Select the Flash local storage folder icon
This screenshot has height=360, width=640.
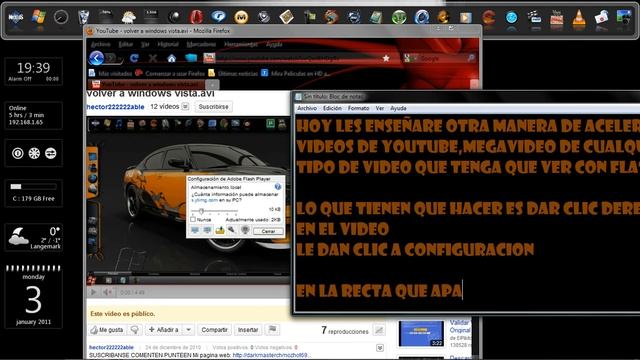point(220,231)
